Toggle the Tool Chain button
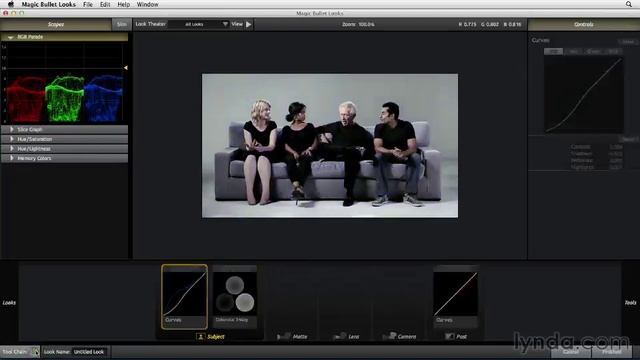 (x=20, y=352)
